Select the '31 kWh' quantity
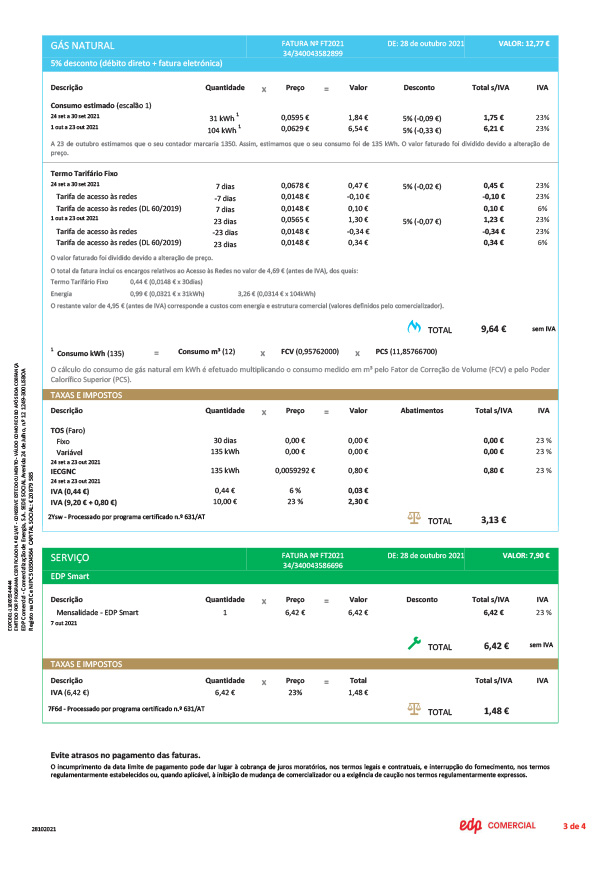Image resolution: width=600 pixels, height=873 pixels. pyautogui.click(x=224, y=118)
